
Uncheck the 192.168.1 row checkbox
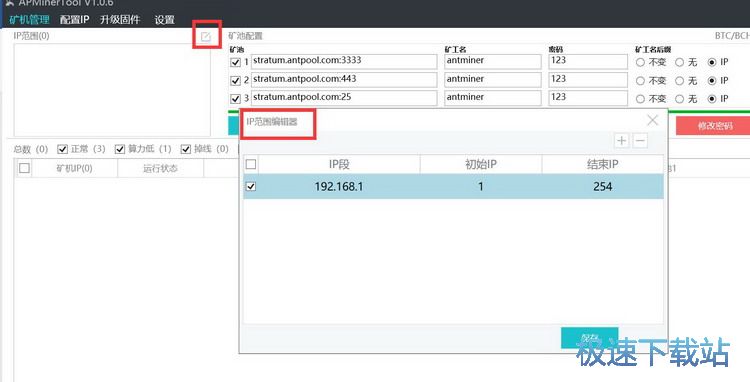click(x=251, y=186)
